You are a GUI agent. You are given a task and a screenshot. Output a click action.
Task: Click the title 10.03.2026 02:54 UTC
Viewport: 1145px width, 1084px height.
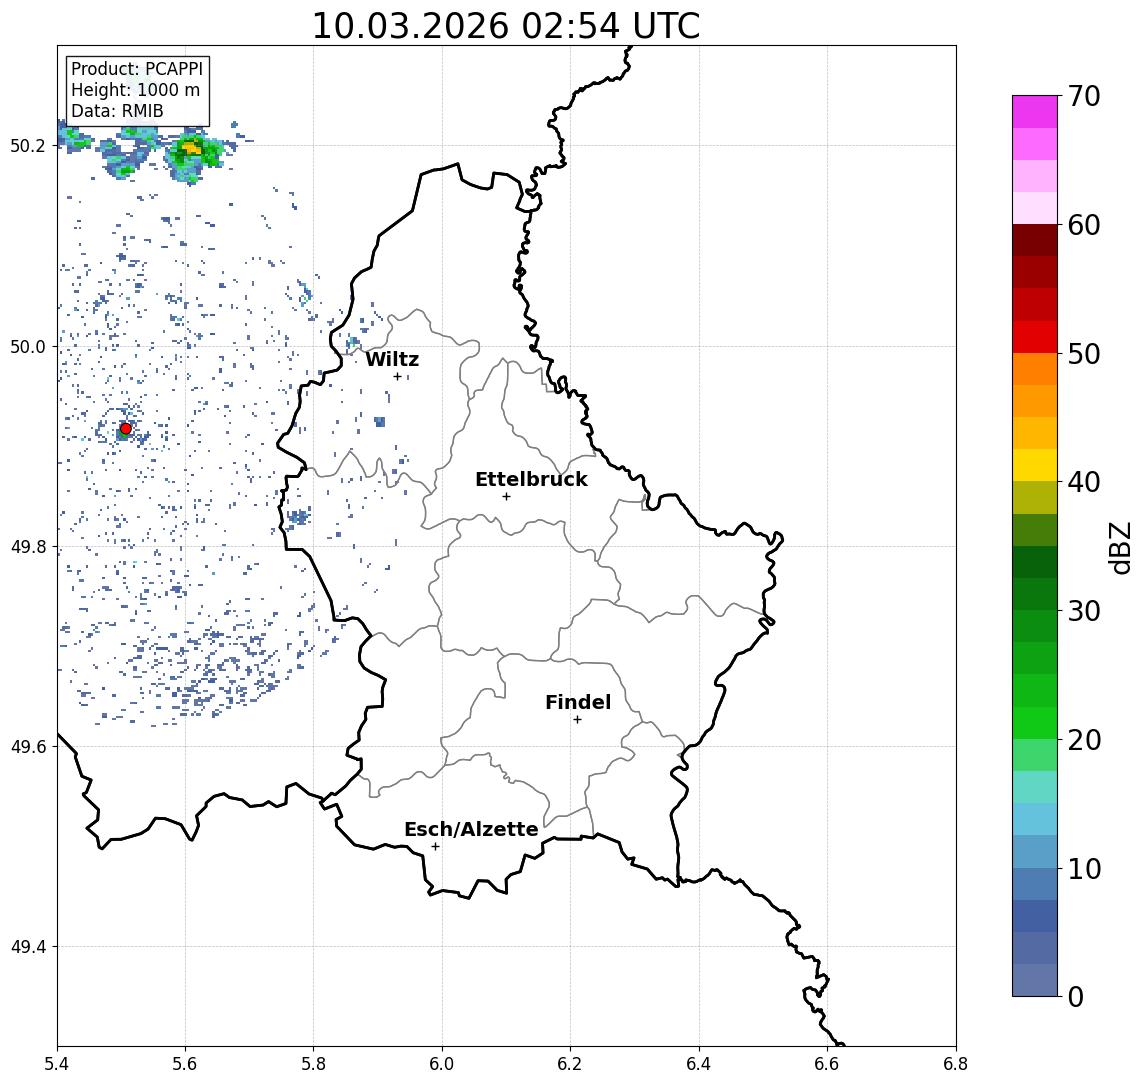[x=506, y=26]
